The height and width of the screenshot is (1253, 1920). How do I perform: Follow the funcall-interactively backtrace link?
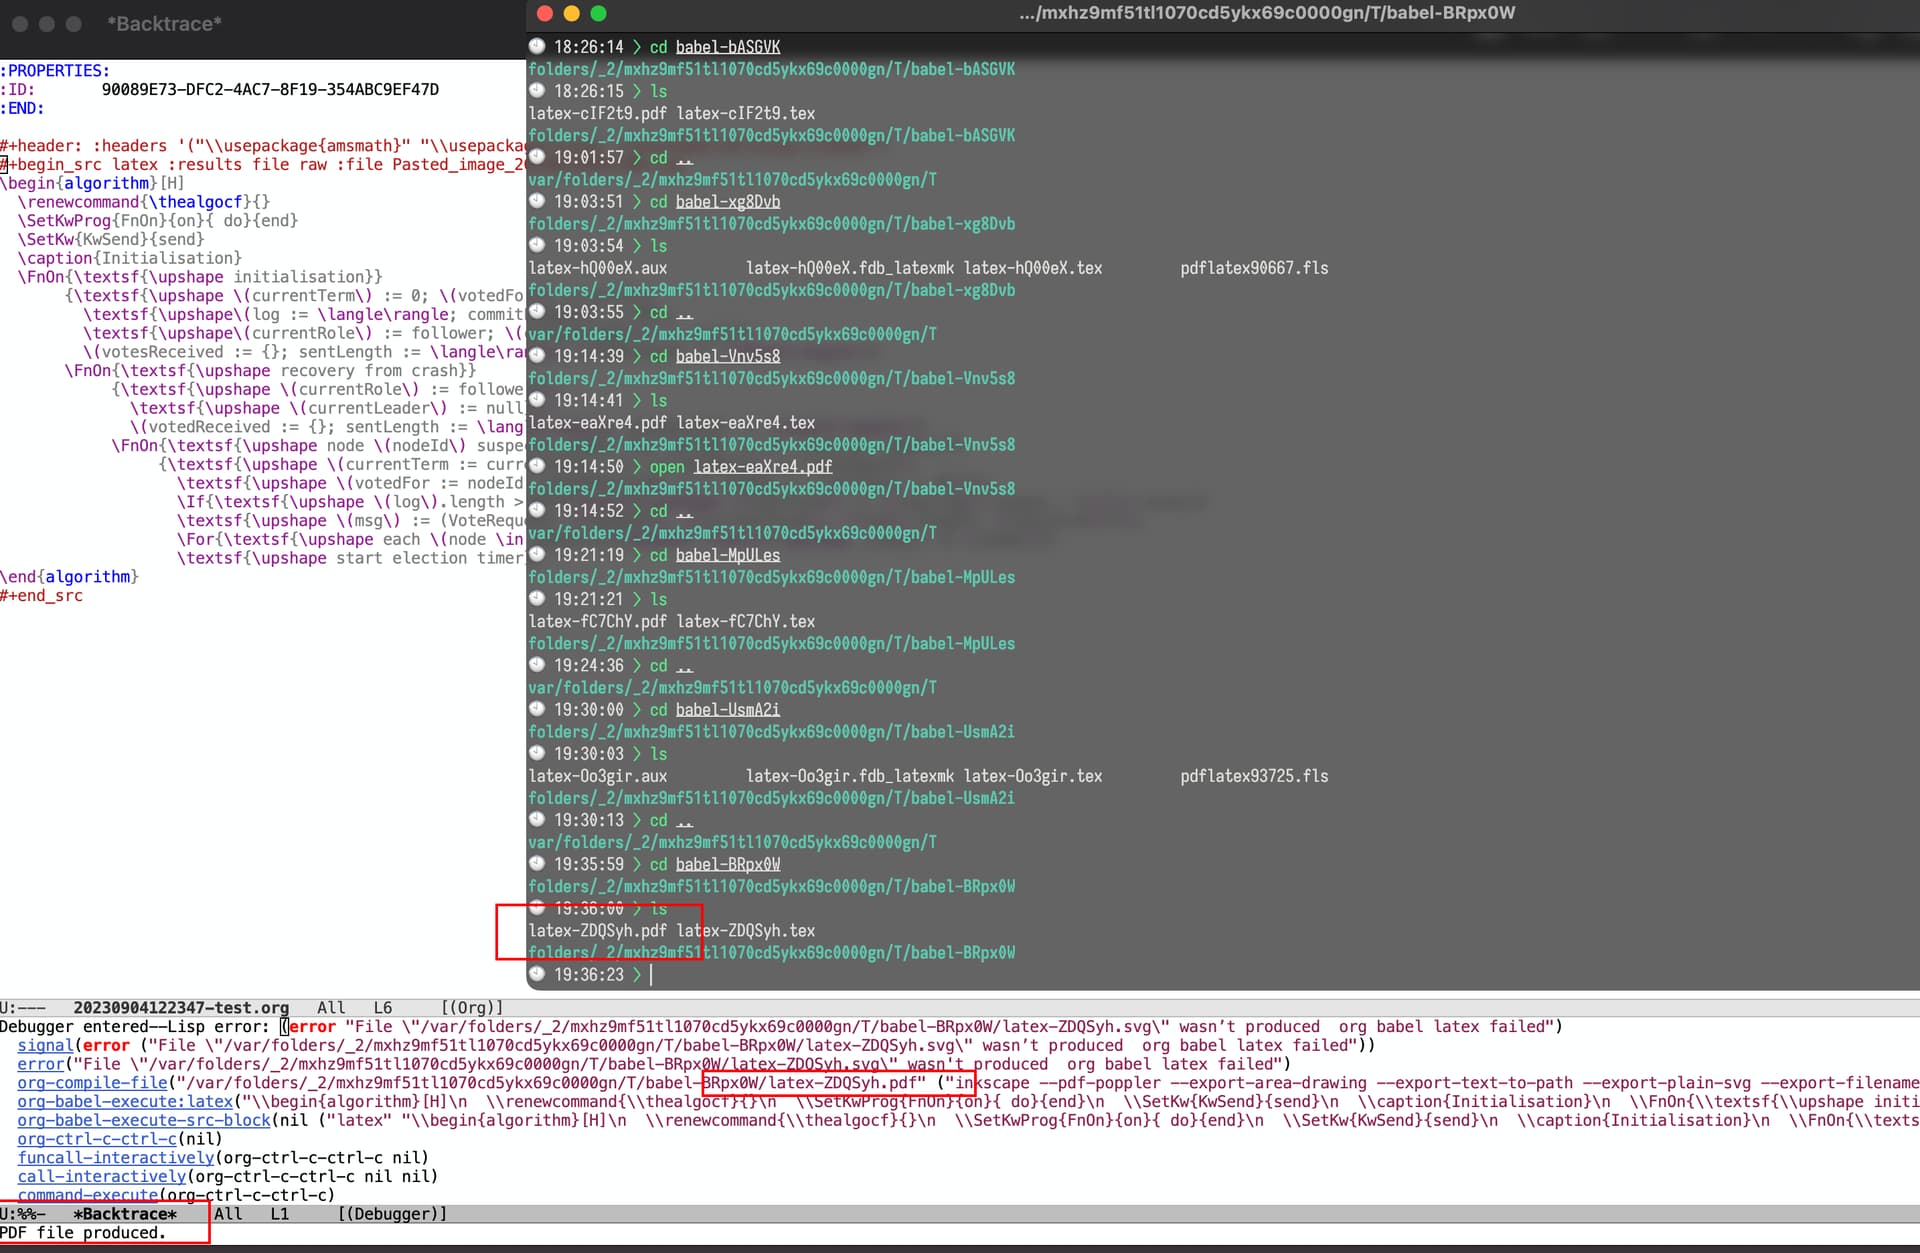tap(115, 1157)
